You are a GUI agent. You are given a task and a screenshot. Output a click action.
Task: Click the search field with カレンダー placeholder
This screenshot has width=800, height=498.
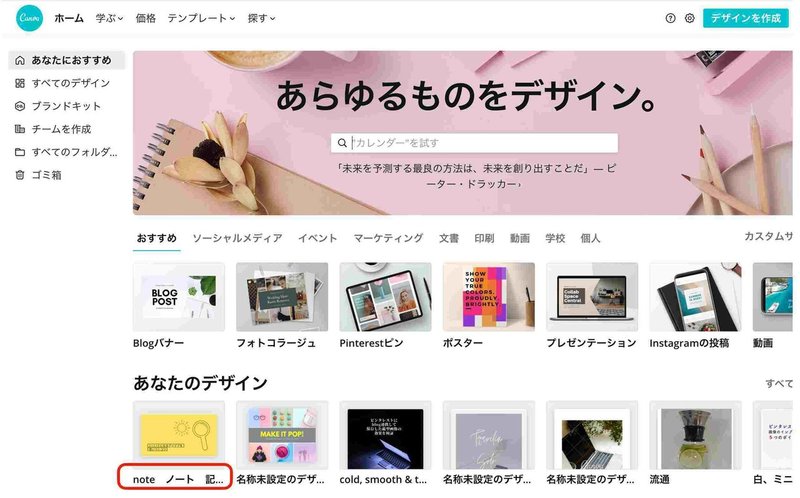pyautogui.click(x=474, y=143)
